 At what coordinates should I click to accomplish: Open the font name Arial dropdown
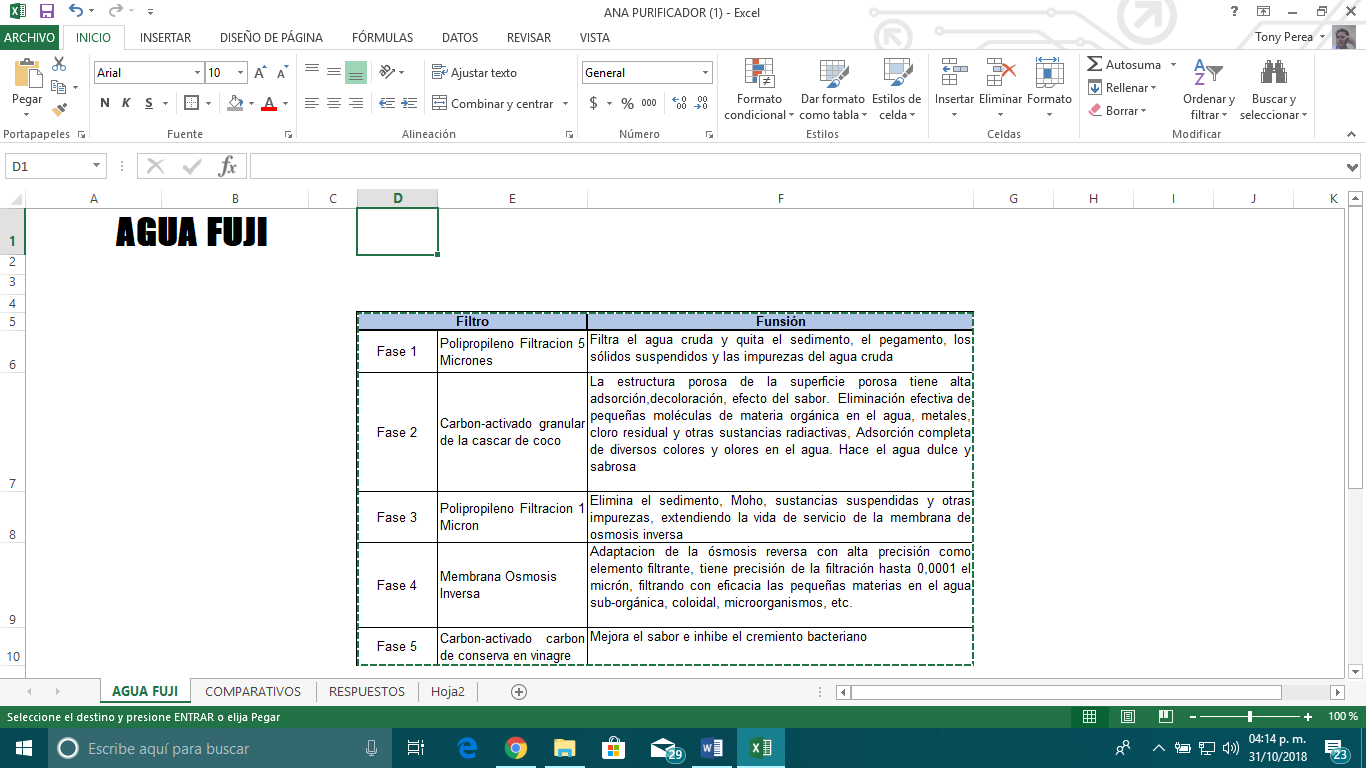[x=197, y=73]
